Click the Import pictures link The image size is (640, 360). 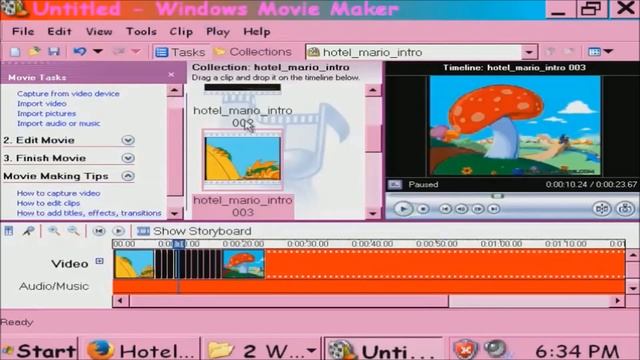[46, 113]
